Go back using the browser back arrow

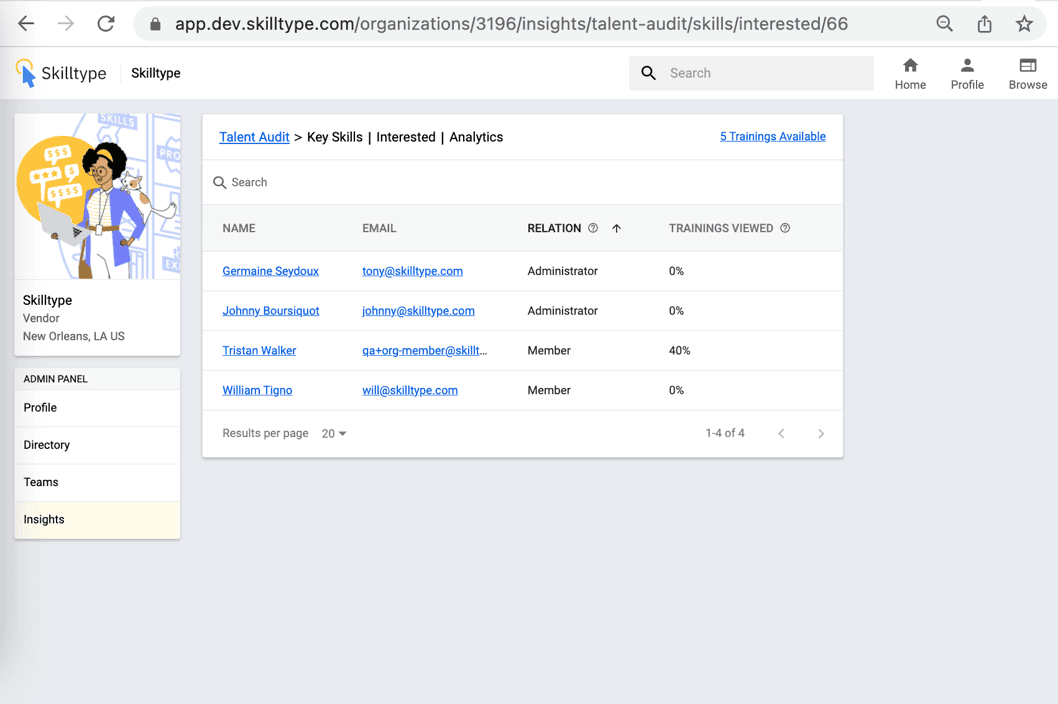click(26, 24)
